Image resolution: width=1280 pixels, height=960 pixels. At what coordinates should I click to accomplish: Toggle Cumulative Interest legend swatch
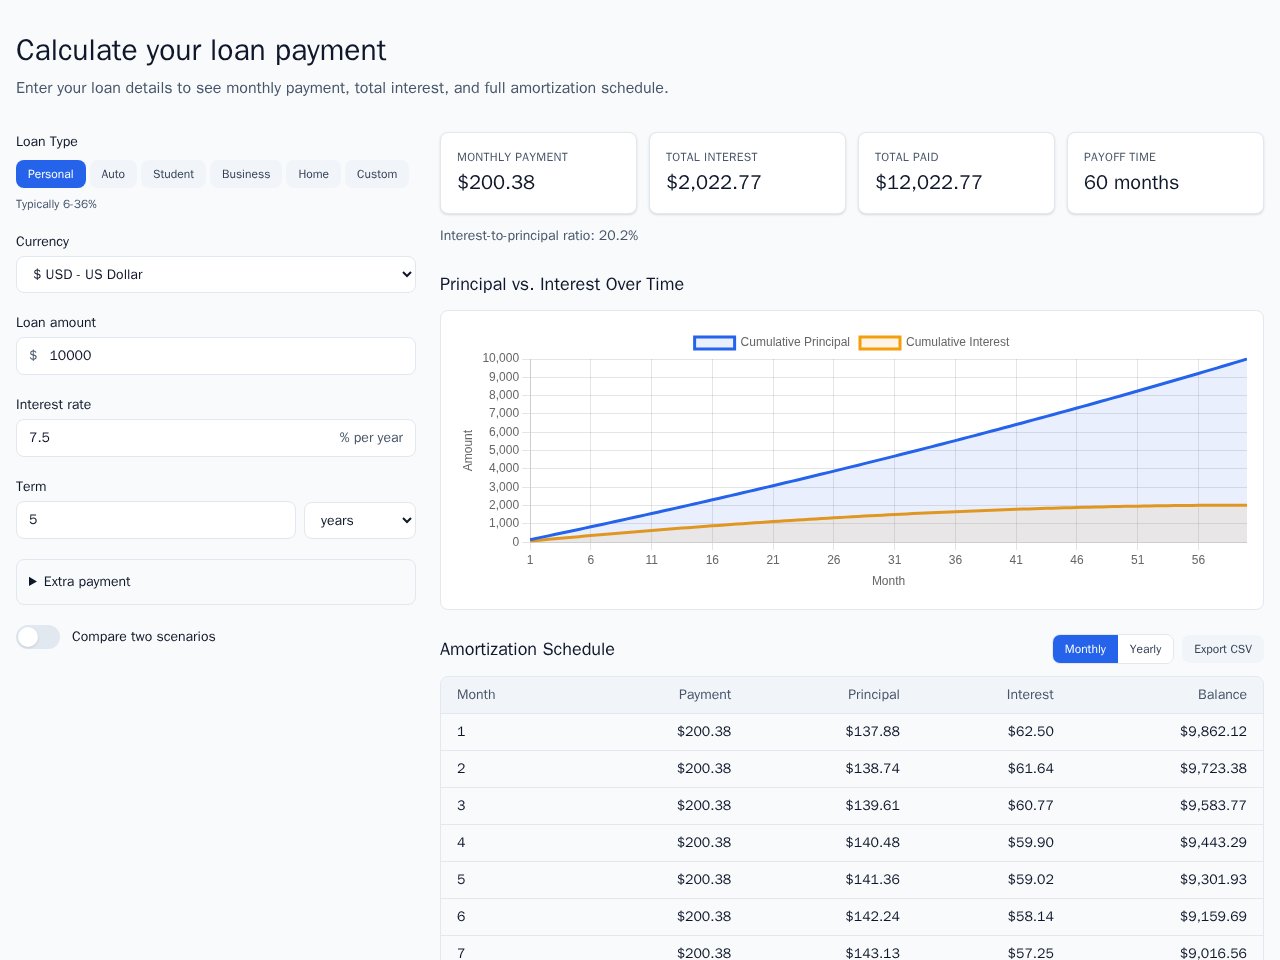[880, 342]
